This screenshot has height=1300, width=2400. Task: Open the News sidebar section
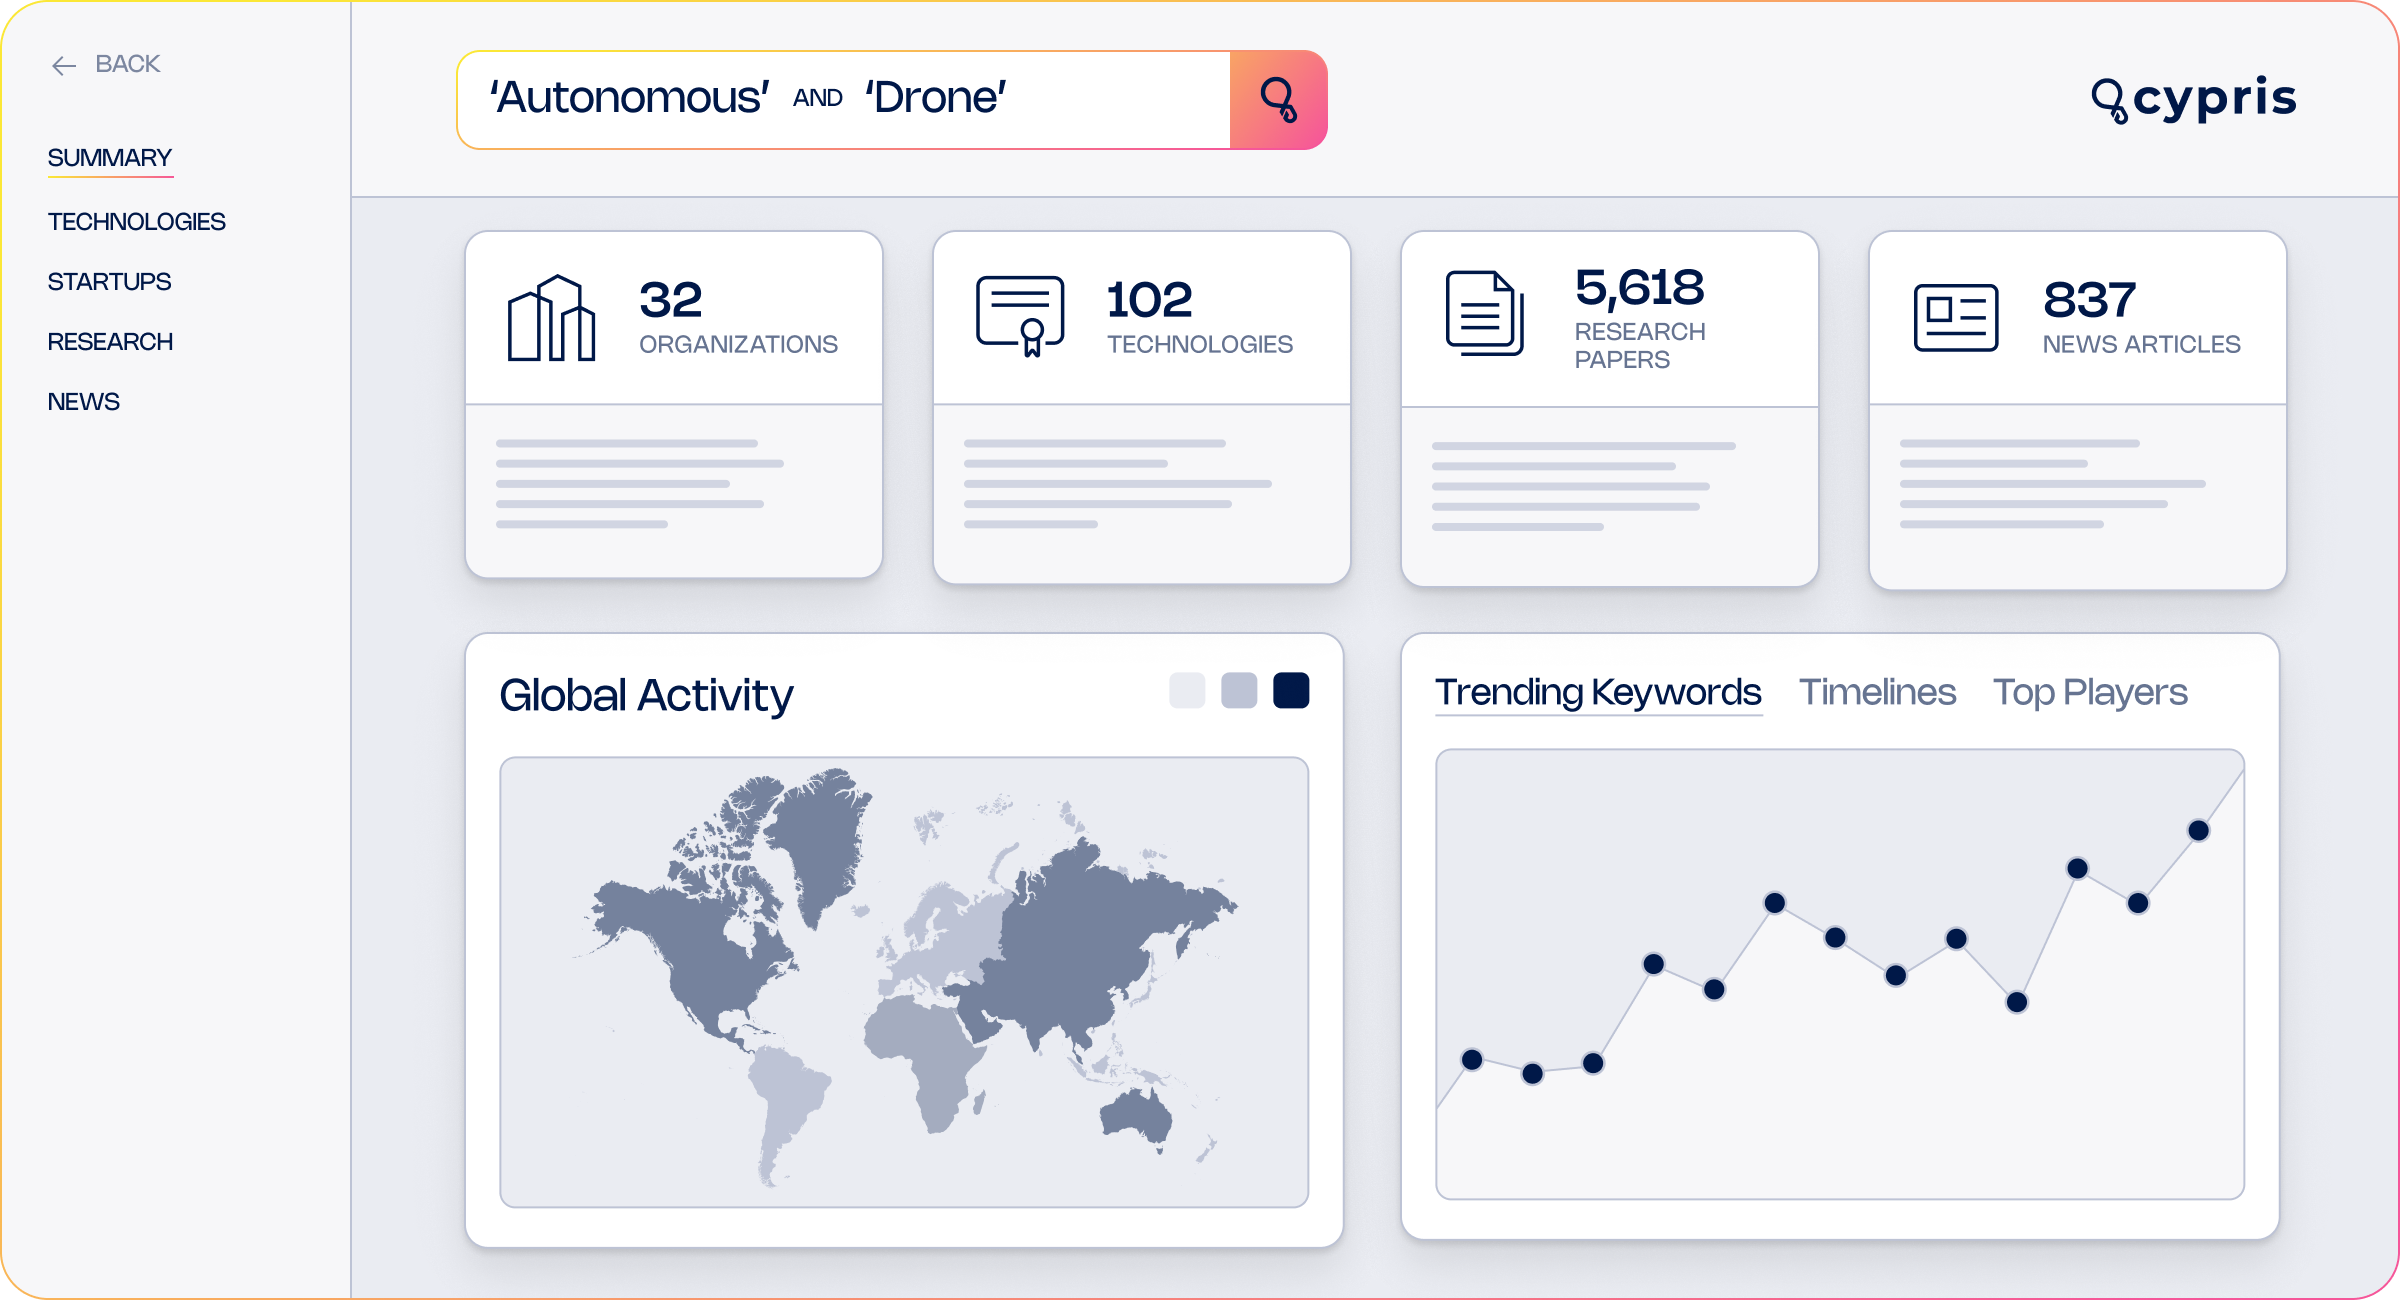pyautogui.click(x=84, y=402)
